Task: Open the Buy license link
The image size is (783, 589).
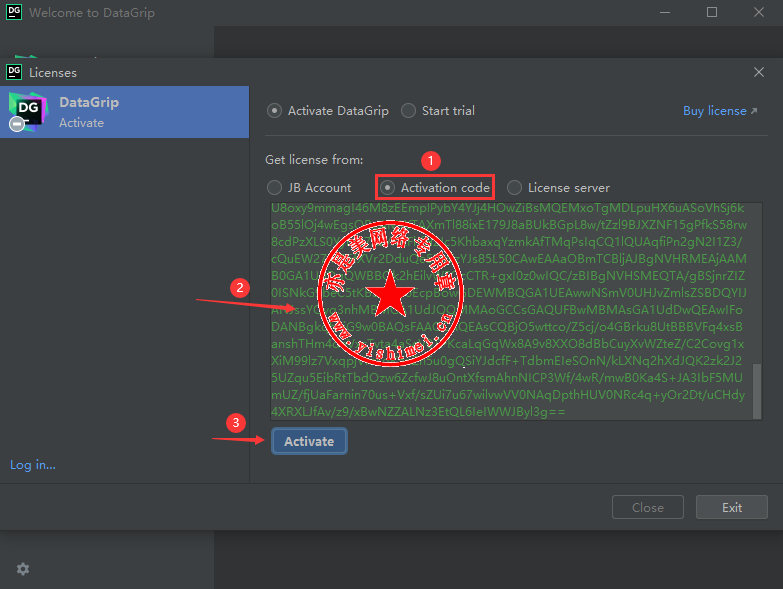Action: pyautogui.click(x=720, y=111)
